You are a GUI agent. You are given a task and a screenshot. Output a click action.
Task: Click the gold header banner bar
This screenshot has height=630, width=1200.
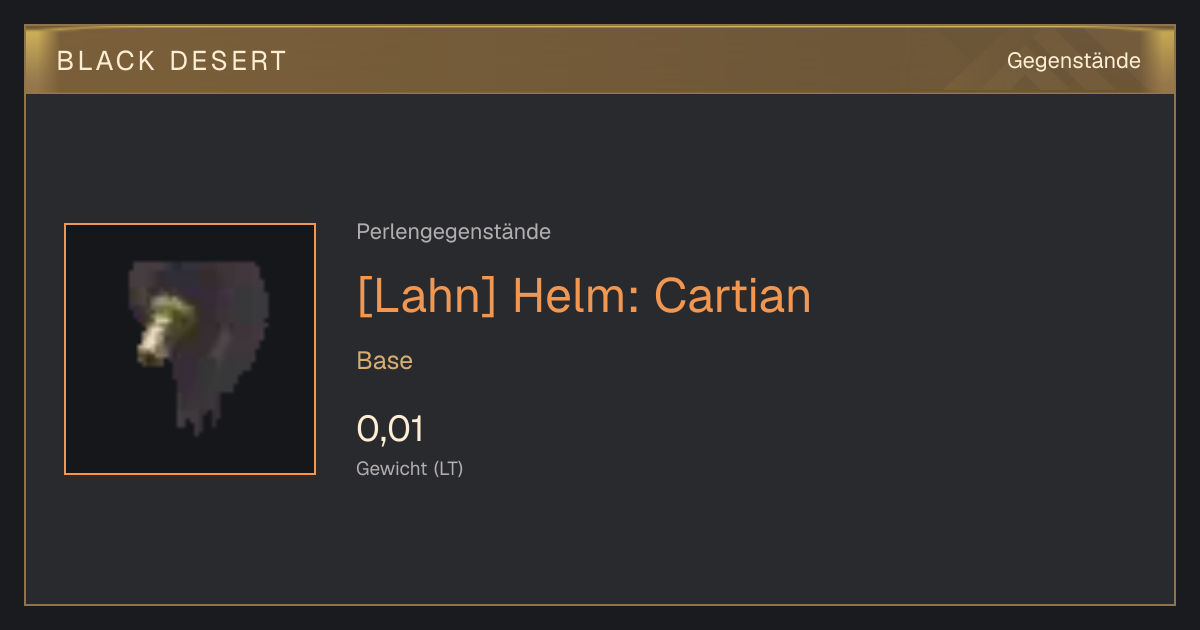[x=600, y=60]
